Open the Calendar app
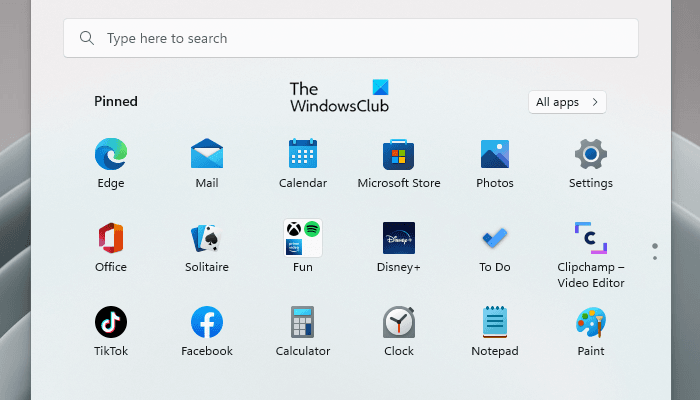Viewport: 700px width, 400px height. coord(303,154)
